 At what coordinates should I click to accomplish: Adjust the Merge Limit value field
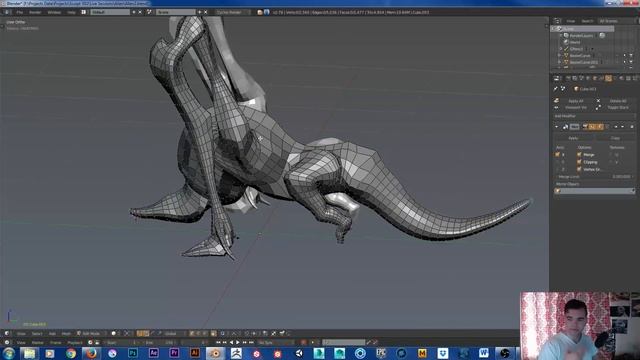pos(595,177)
